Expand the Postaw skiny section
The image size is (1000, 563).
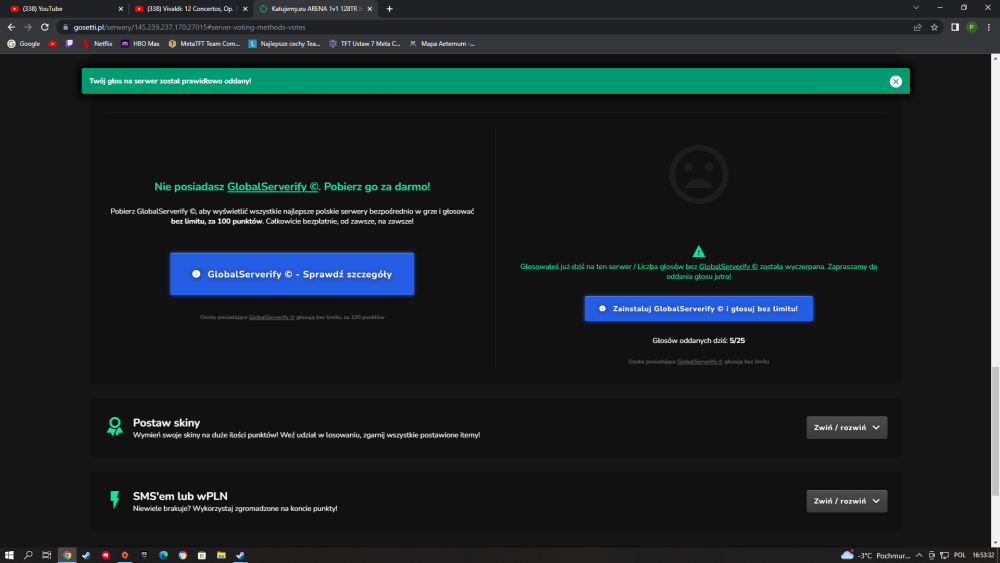[846, 427]
